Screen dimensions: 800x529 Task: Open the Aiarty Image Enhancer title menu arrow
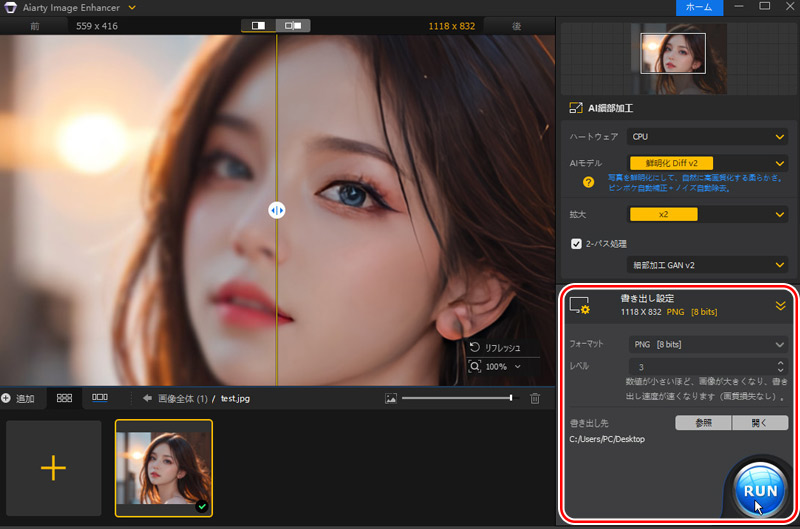(132, 8)
